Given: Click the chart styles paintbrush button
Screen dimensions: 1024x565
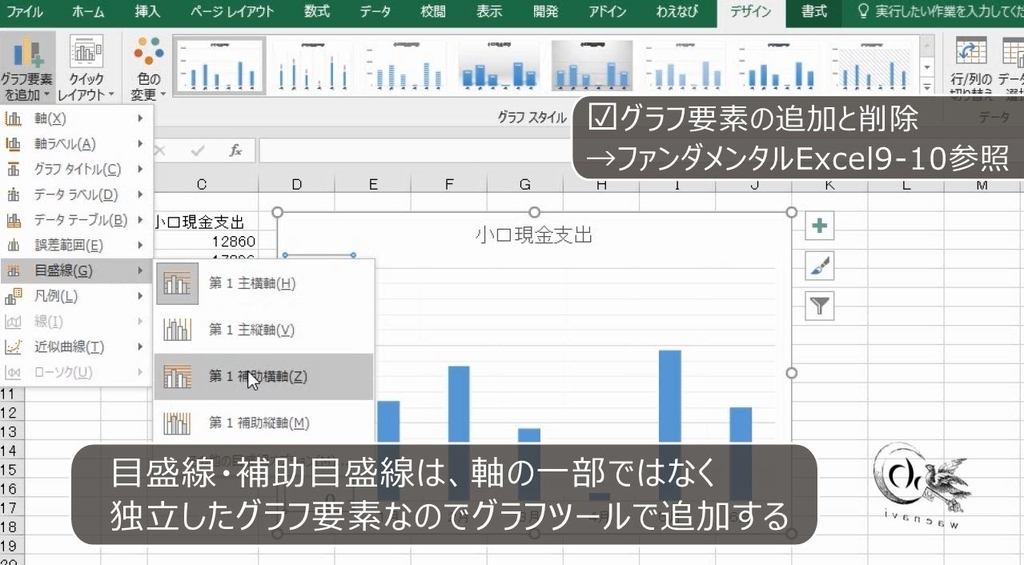Looking at the screenshot, I should pyautogui.click(x=819, y=266).
